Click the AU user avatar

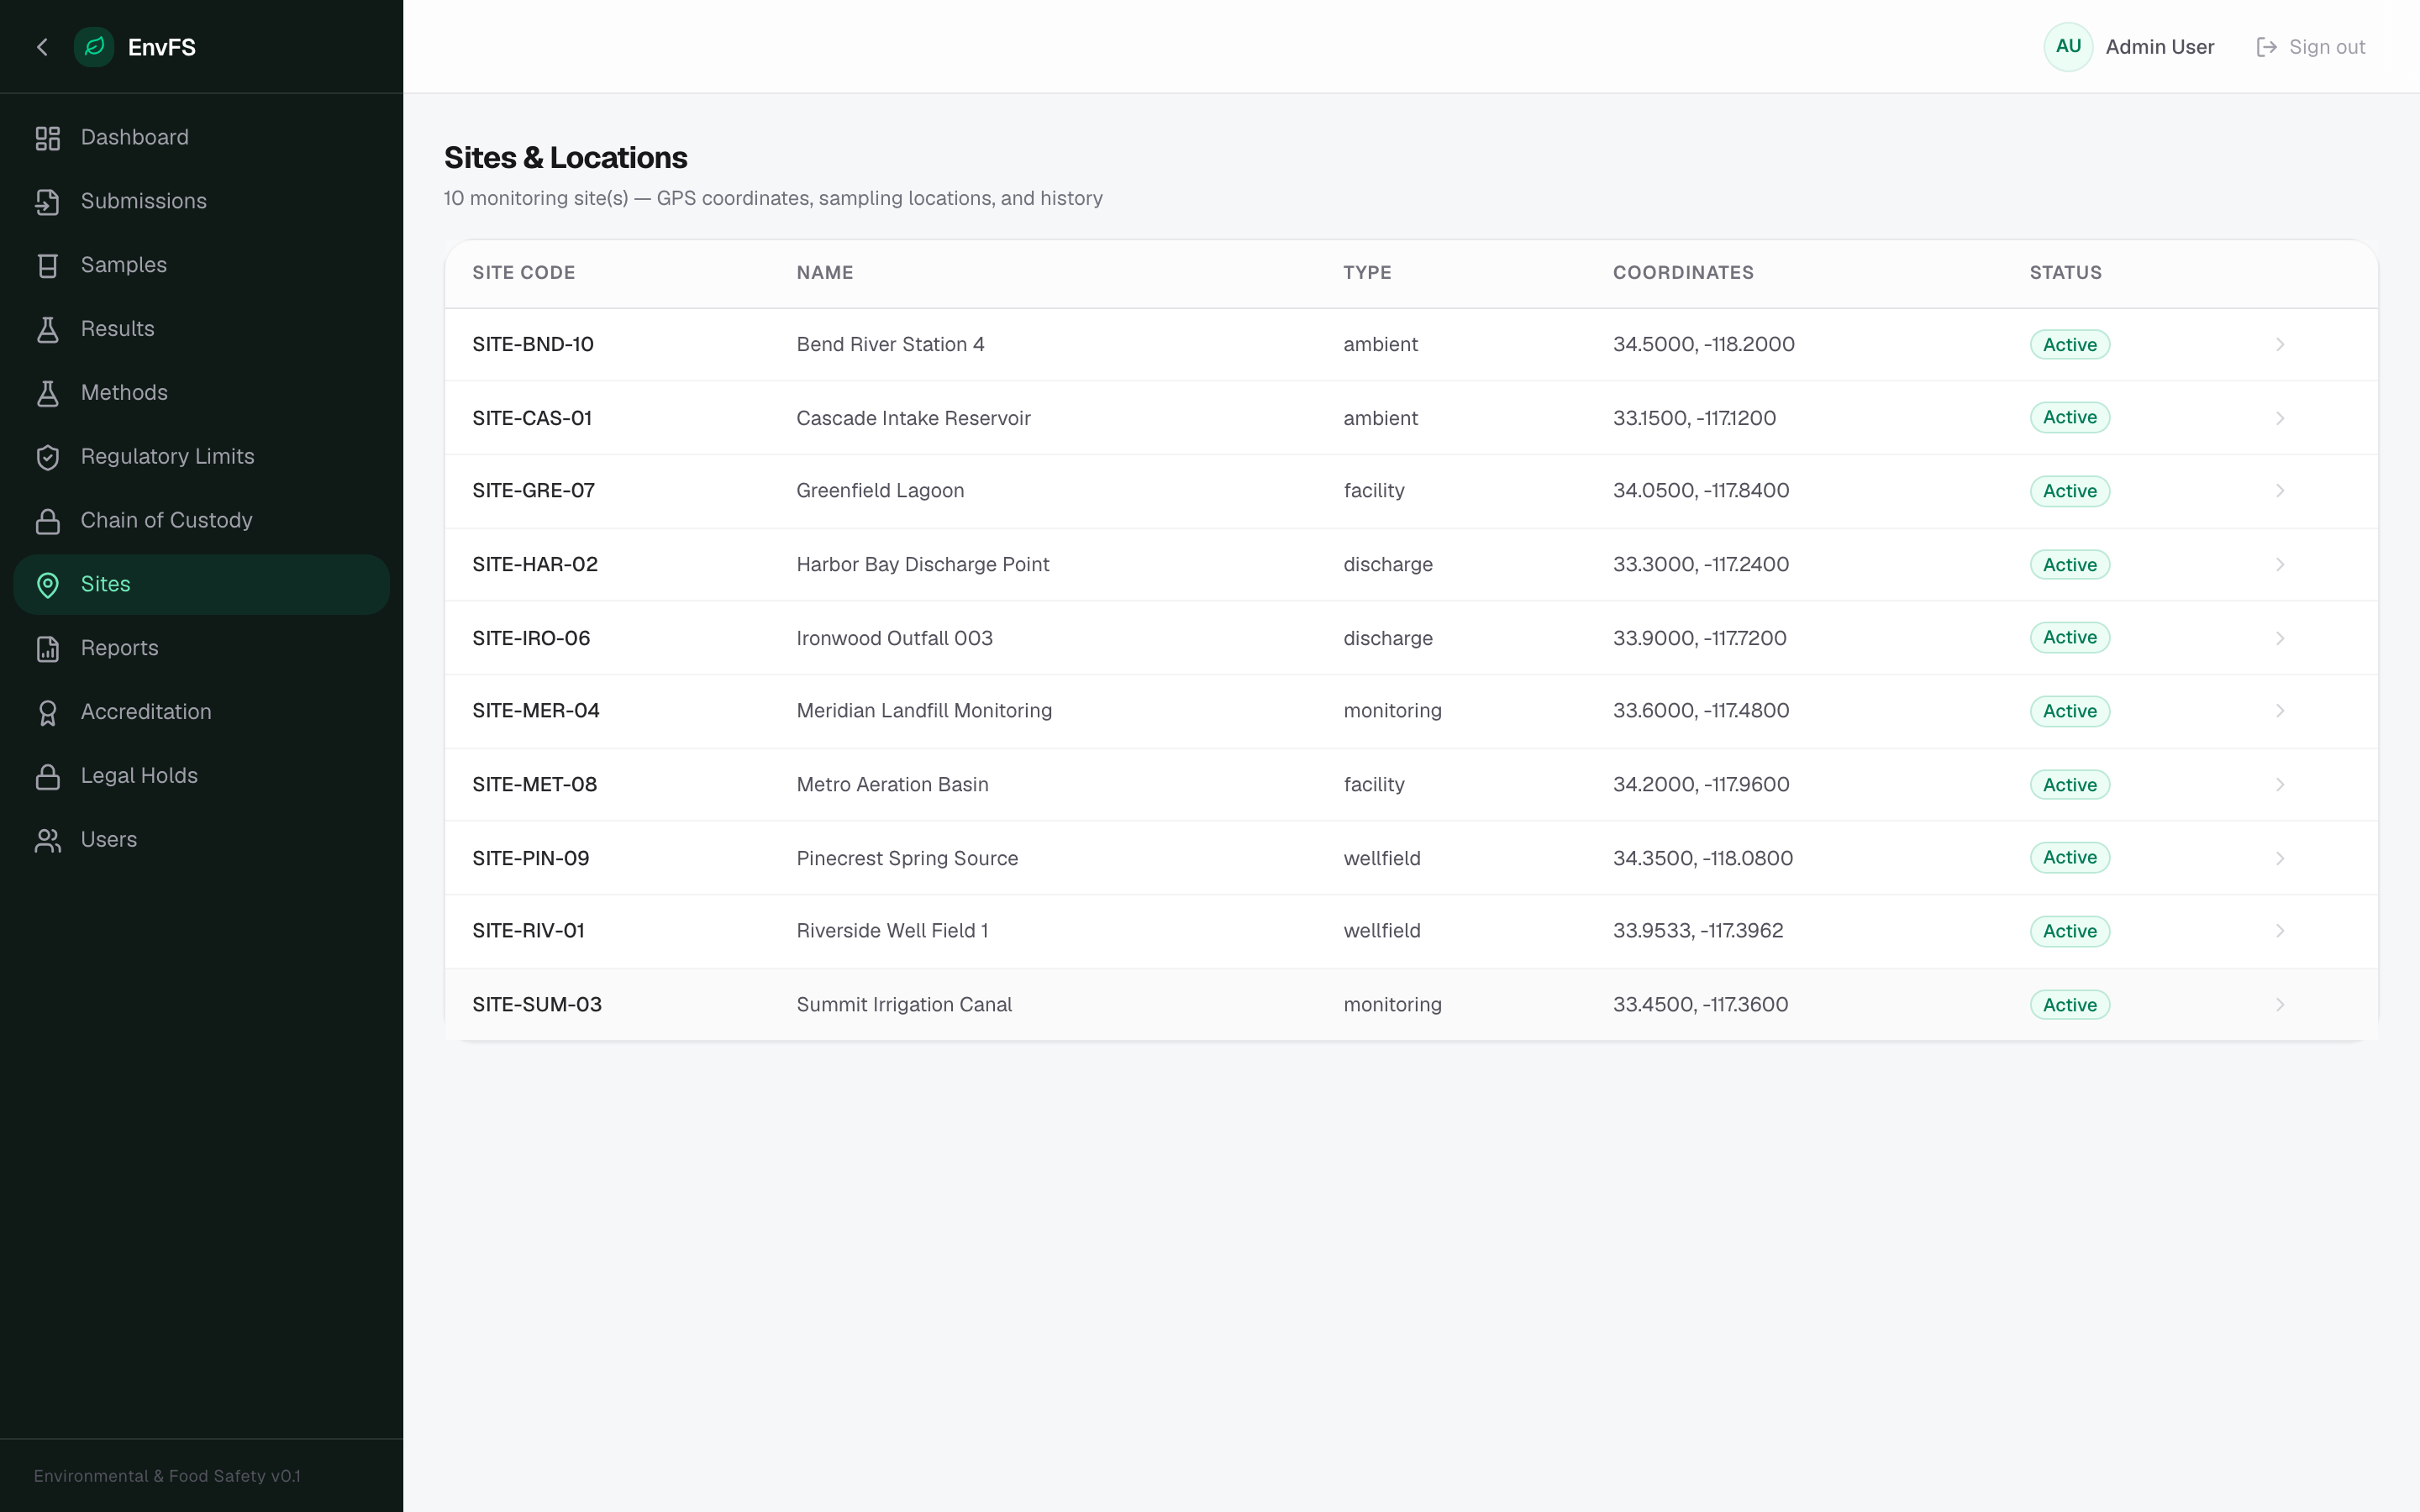(x=2068, y=47)
